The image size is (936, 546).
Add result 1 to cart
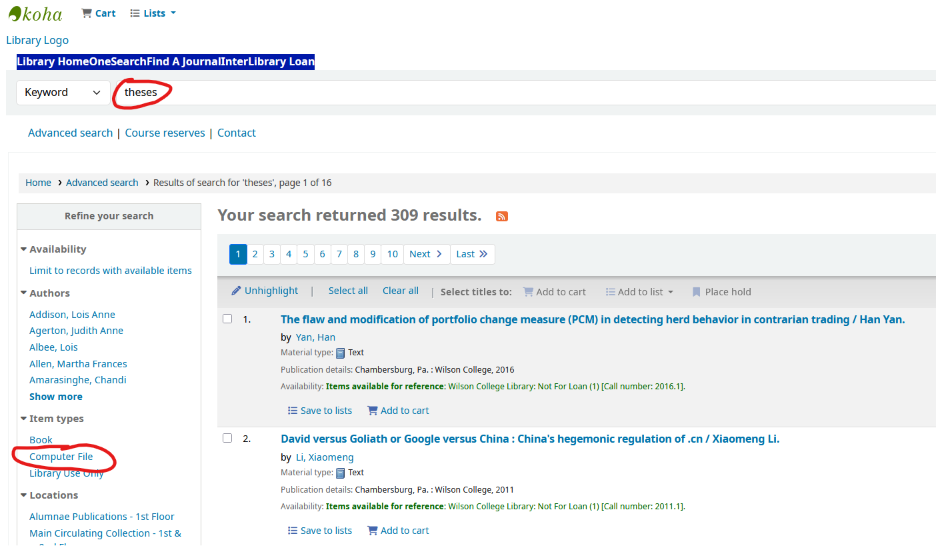pos(398,411)
